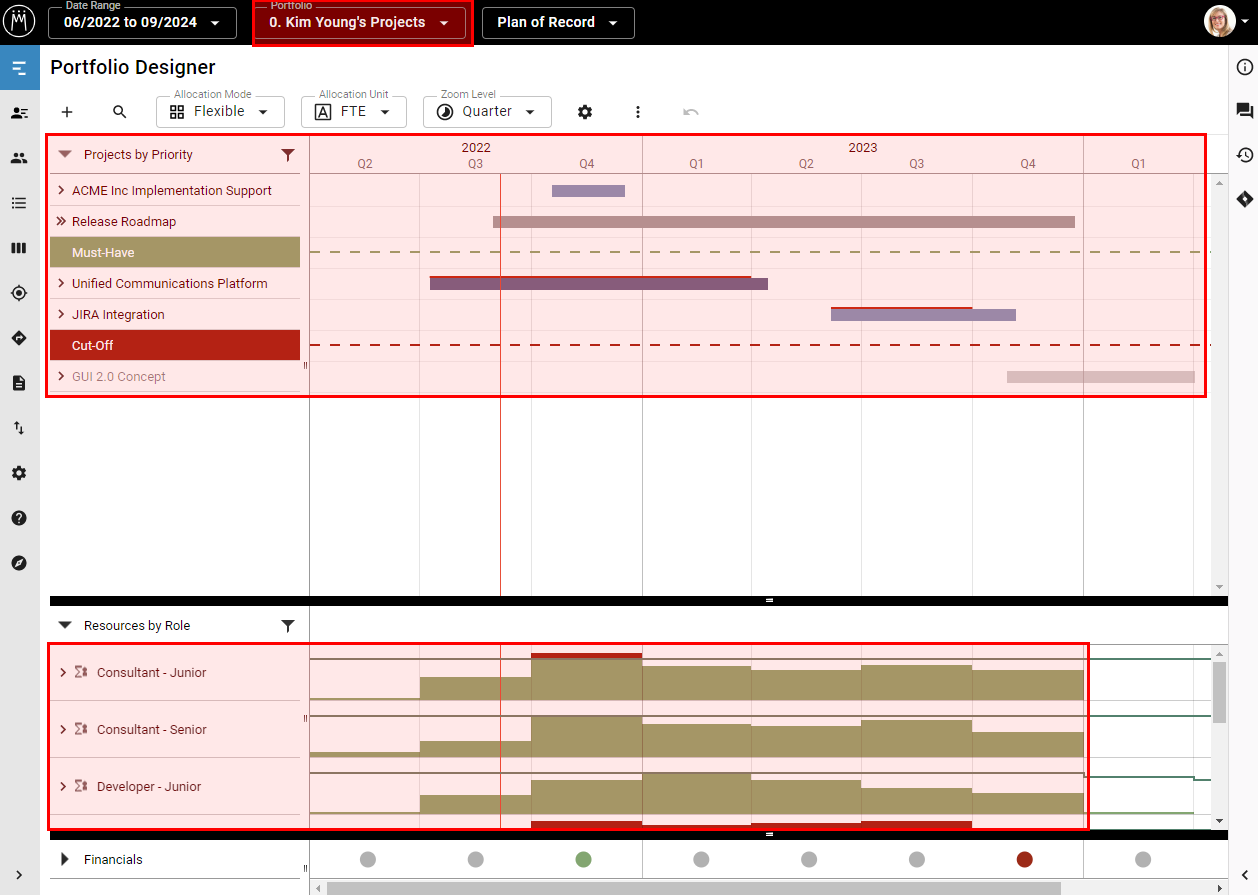The image size is (1258, 895).
Task: Click the search magnifier icon
Action: [120, 112]
